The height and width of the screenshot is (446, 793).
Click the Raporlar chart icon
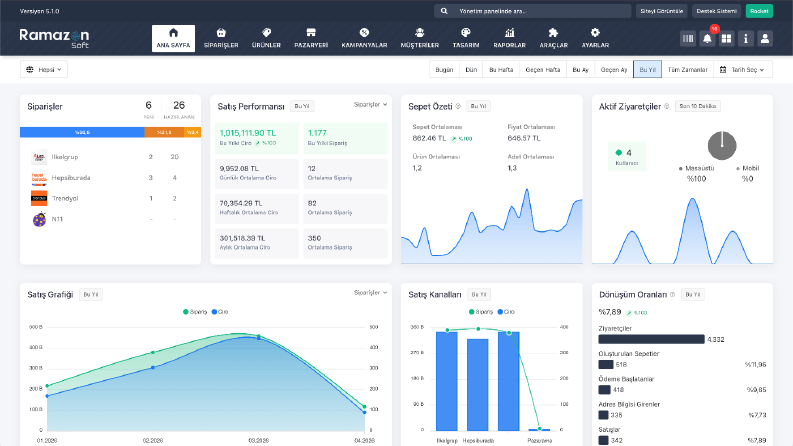[509, 33]
